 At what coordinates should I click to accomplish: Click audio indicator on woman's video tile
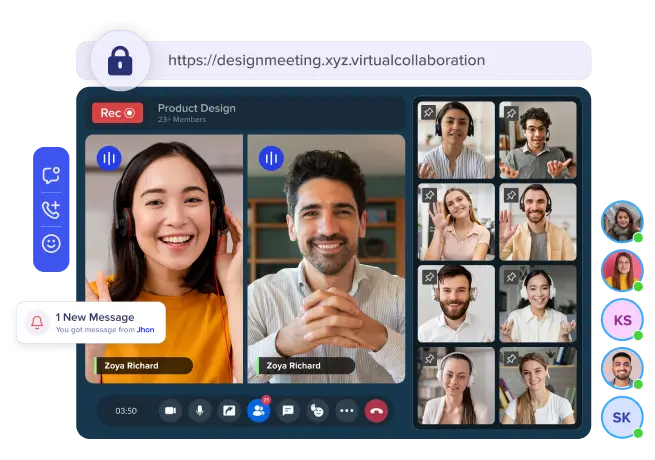tap(109, 158)
